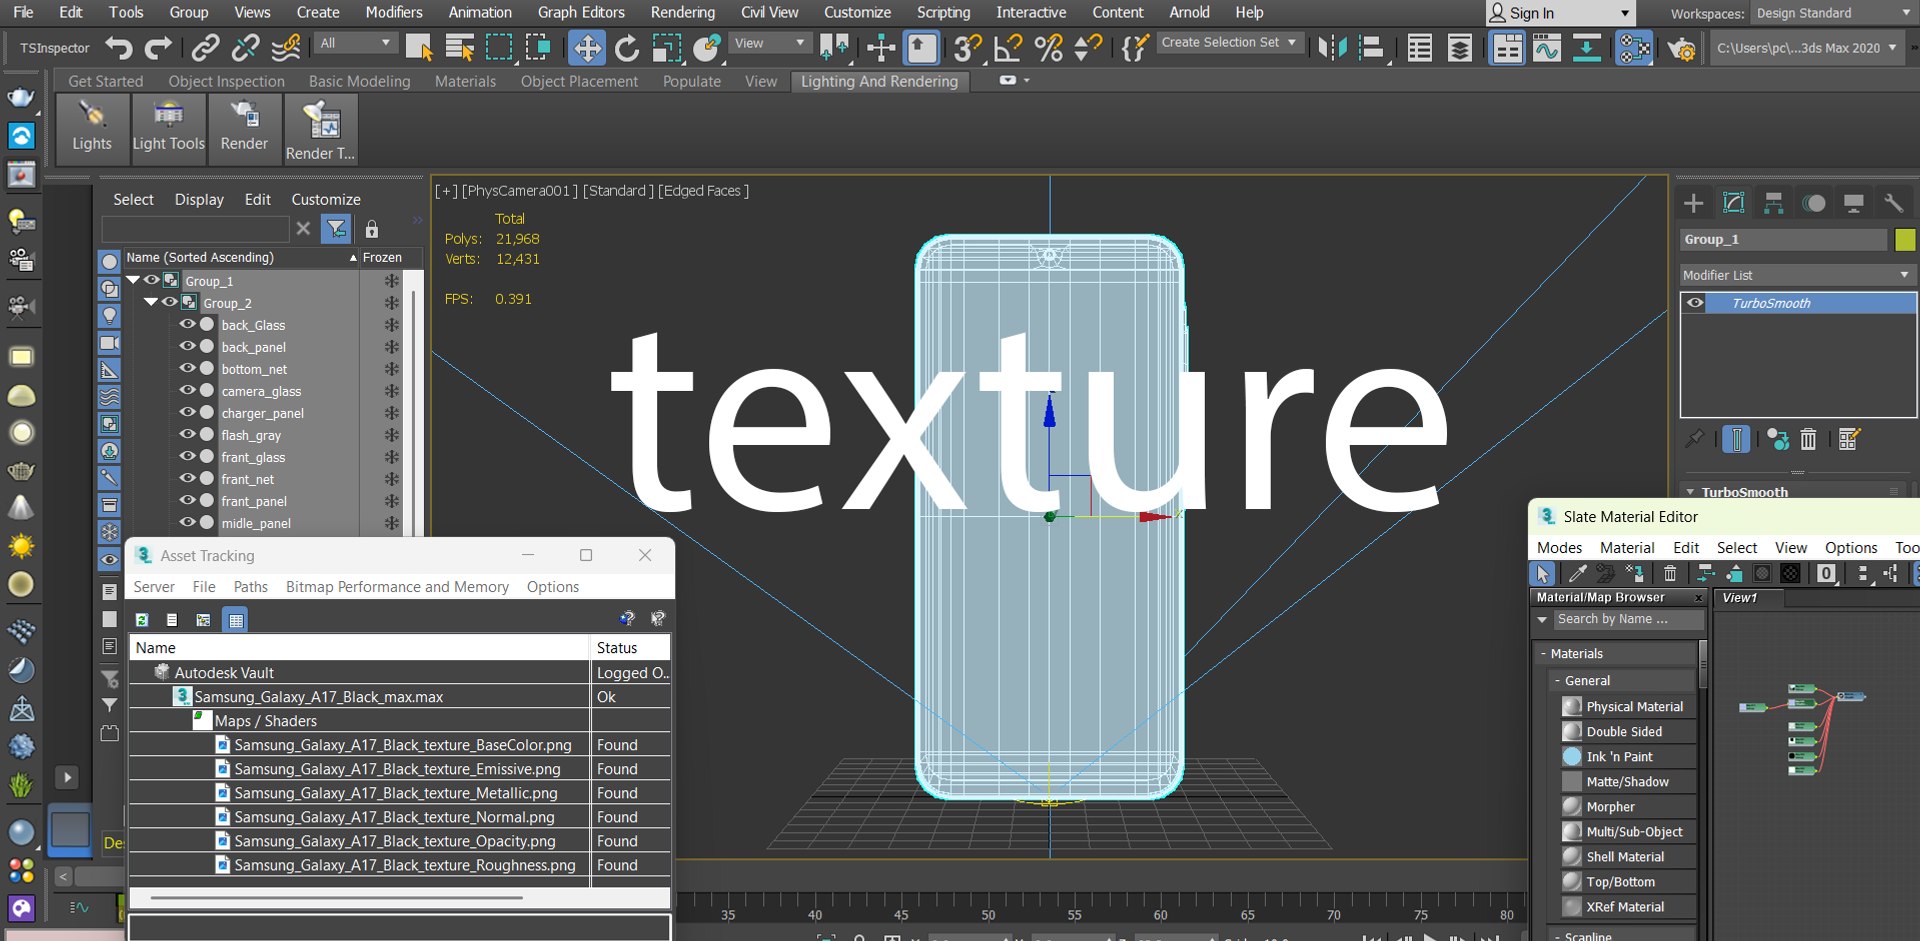Open the Workspaces Design Standard dropdown
The height and width of the screenshot is (941, 1920).
(1832, 13)
